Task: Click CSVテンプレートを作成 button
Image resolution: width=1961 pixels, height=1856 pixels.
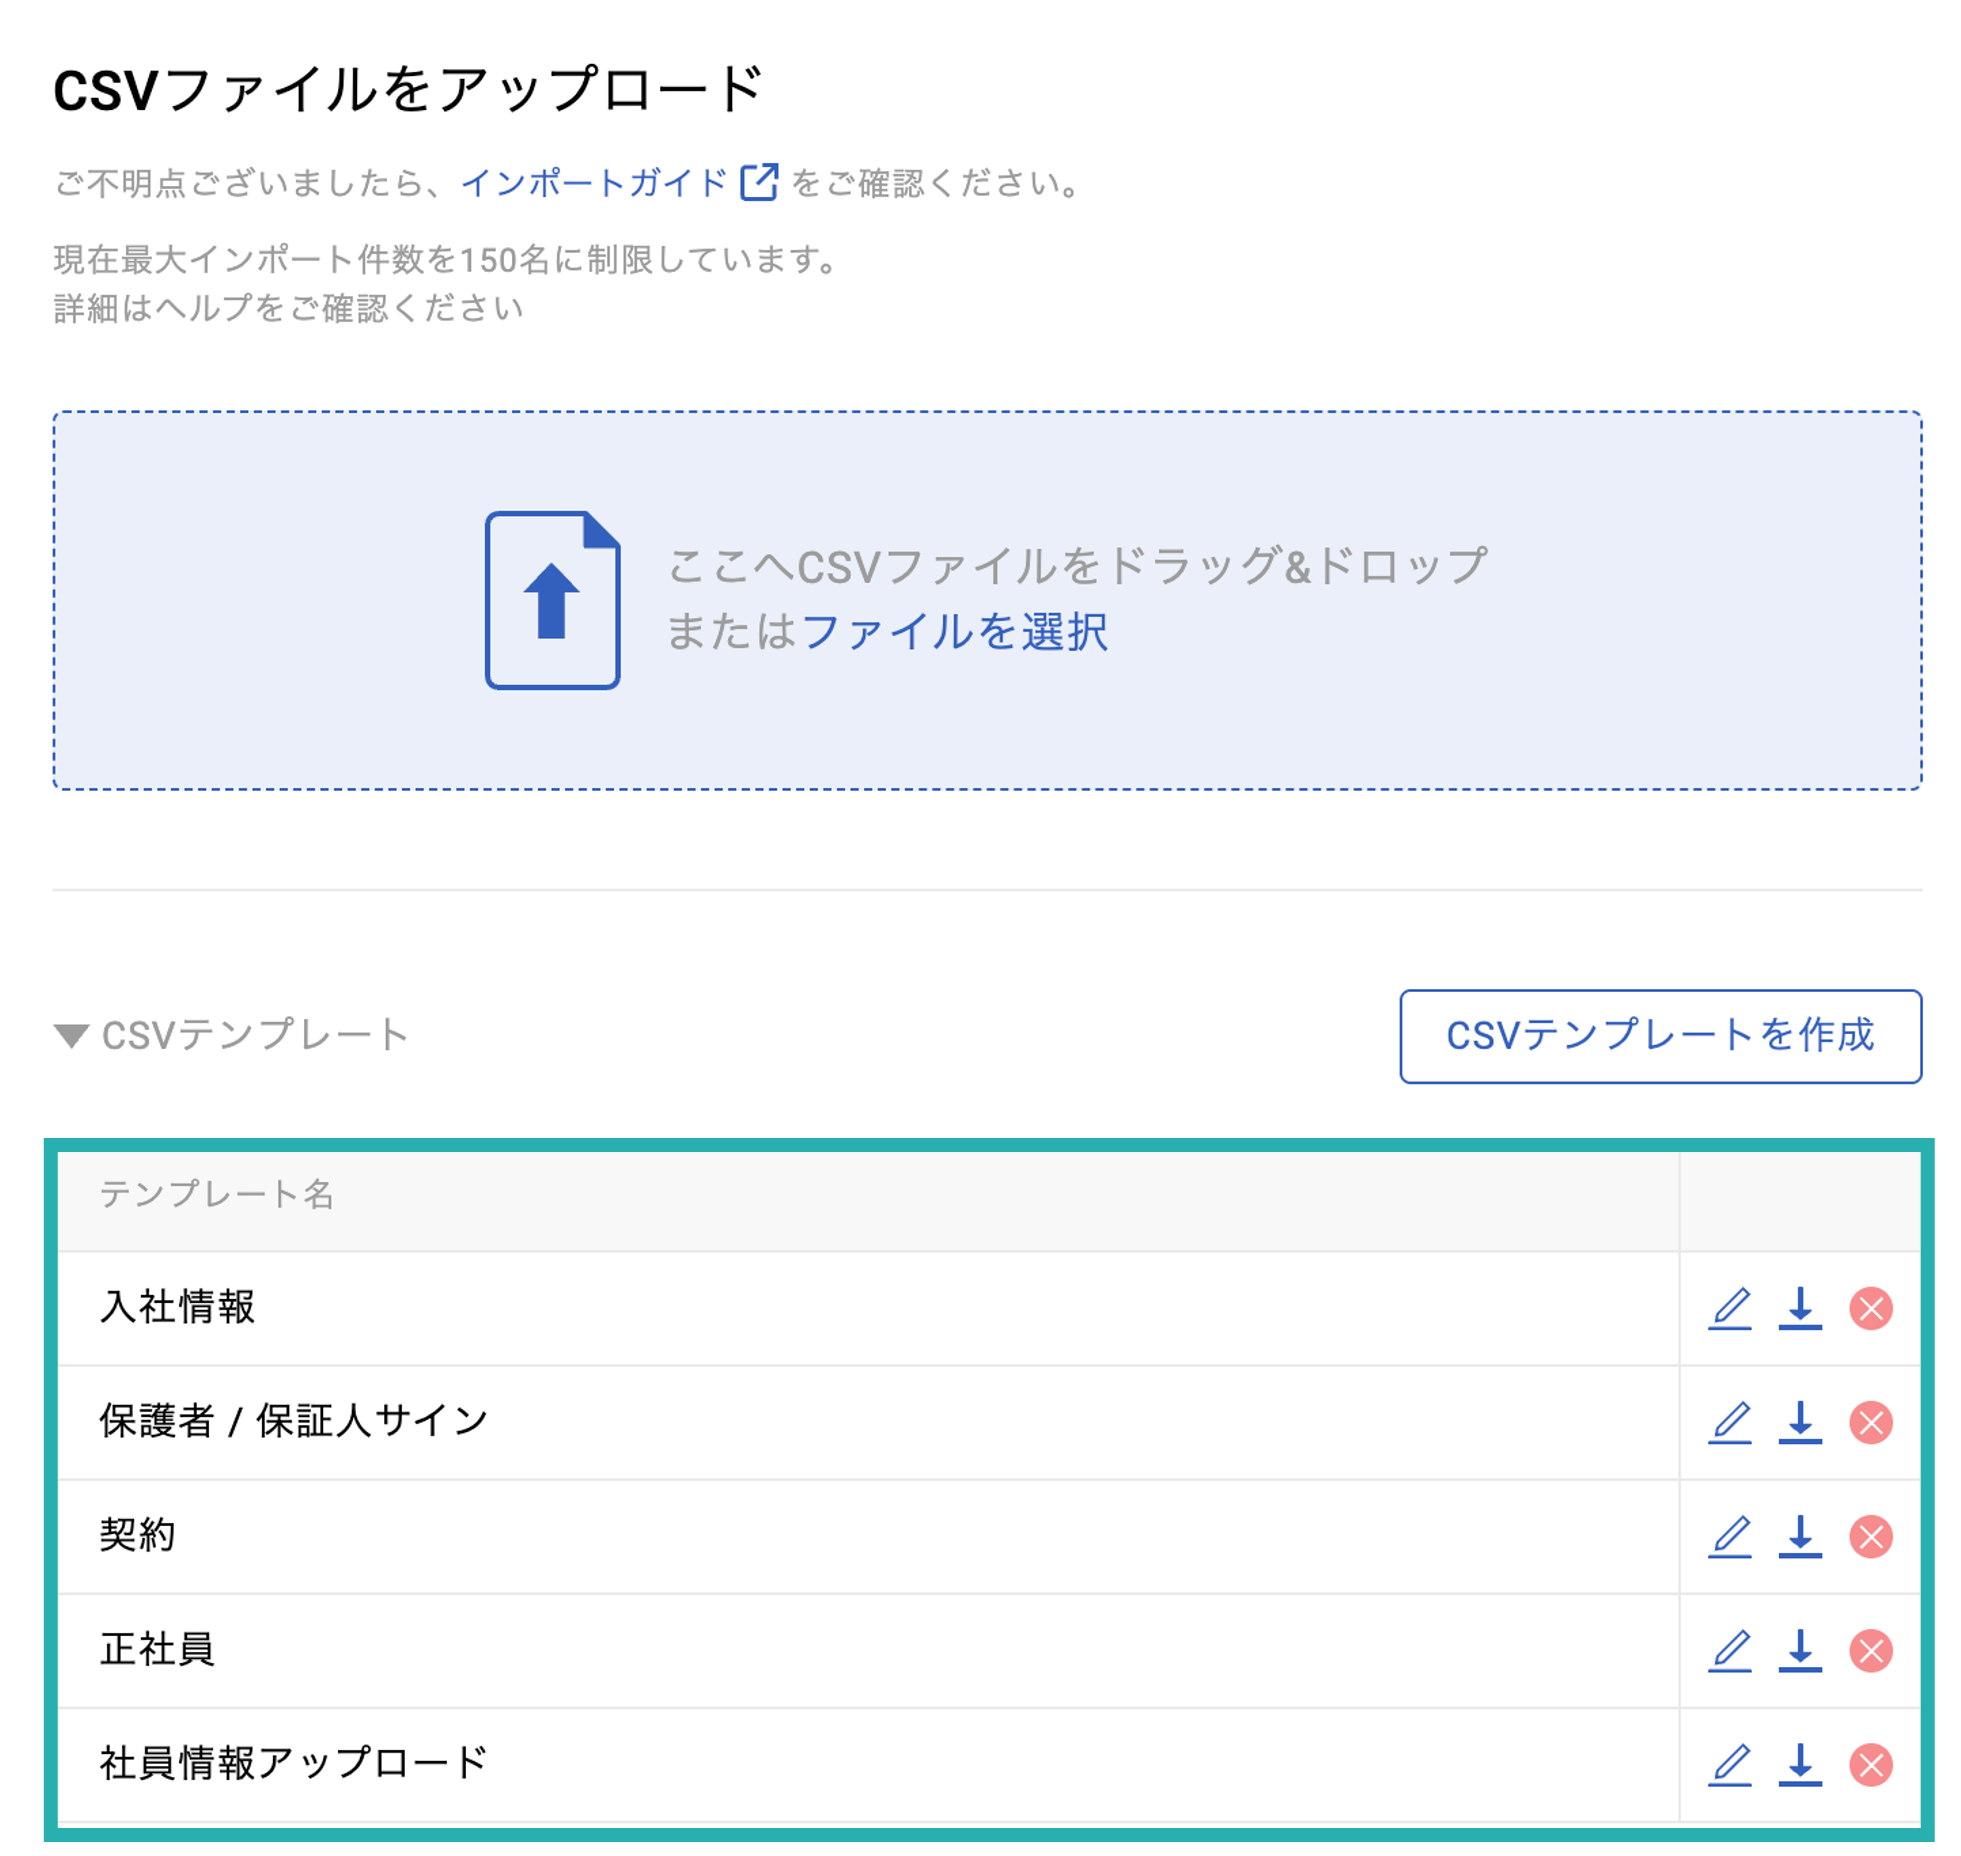Action: (x=1662, y=1037)
